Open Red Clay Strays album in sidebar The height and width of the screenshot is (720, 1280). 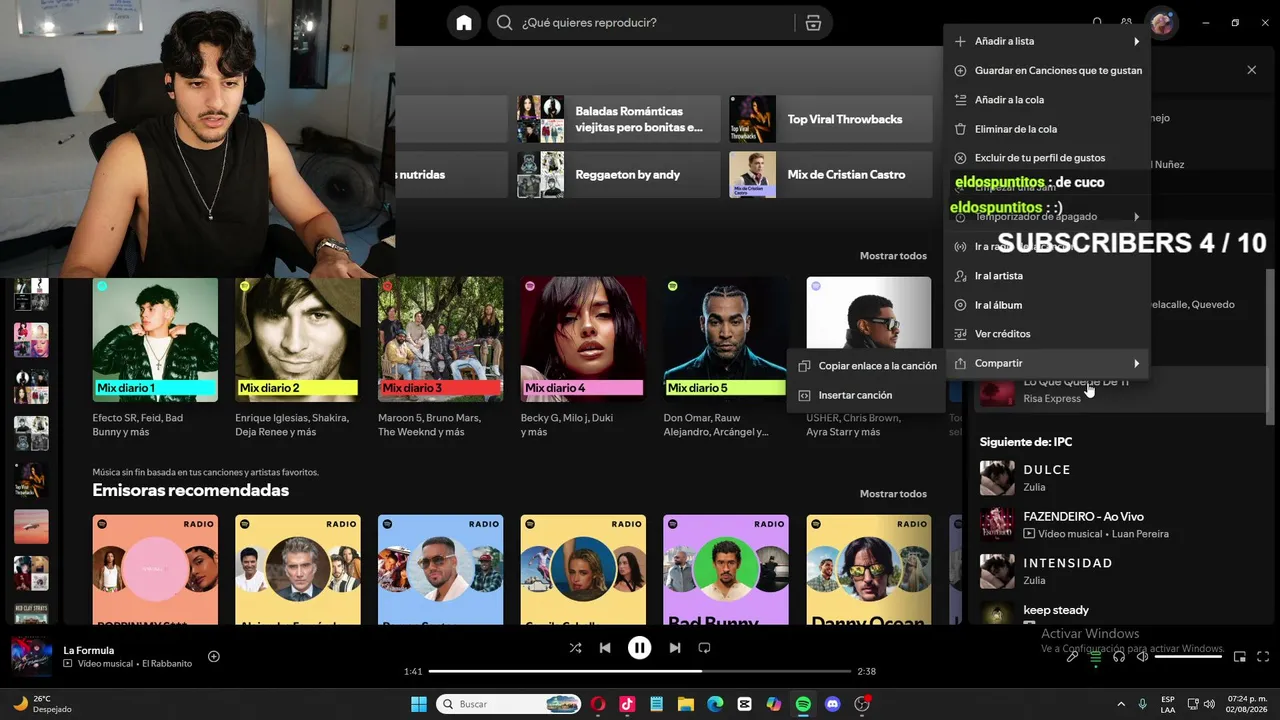coord(31,615)
